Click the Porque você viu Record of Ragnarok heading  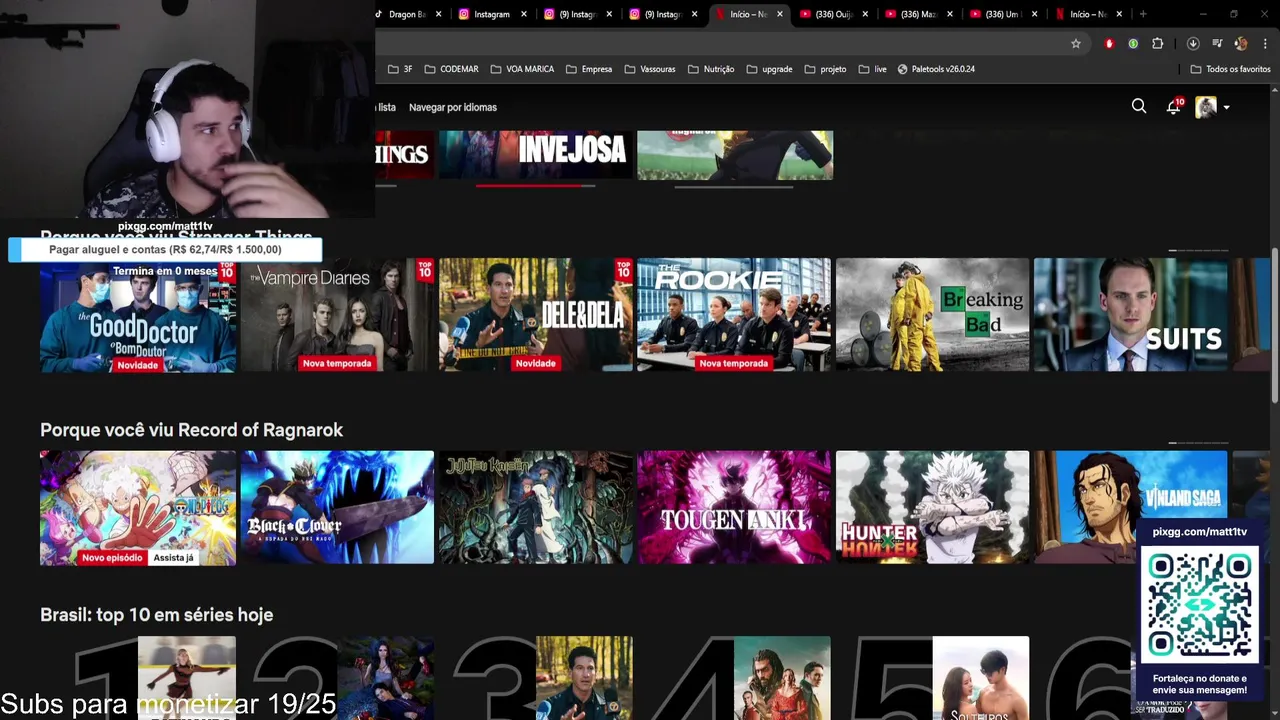[191, 430]
